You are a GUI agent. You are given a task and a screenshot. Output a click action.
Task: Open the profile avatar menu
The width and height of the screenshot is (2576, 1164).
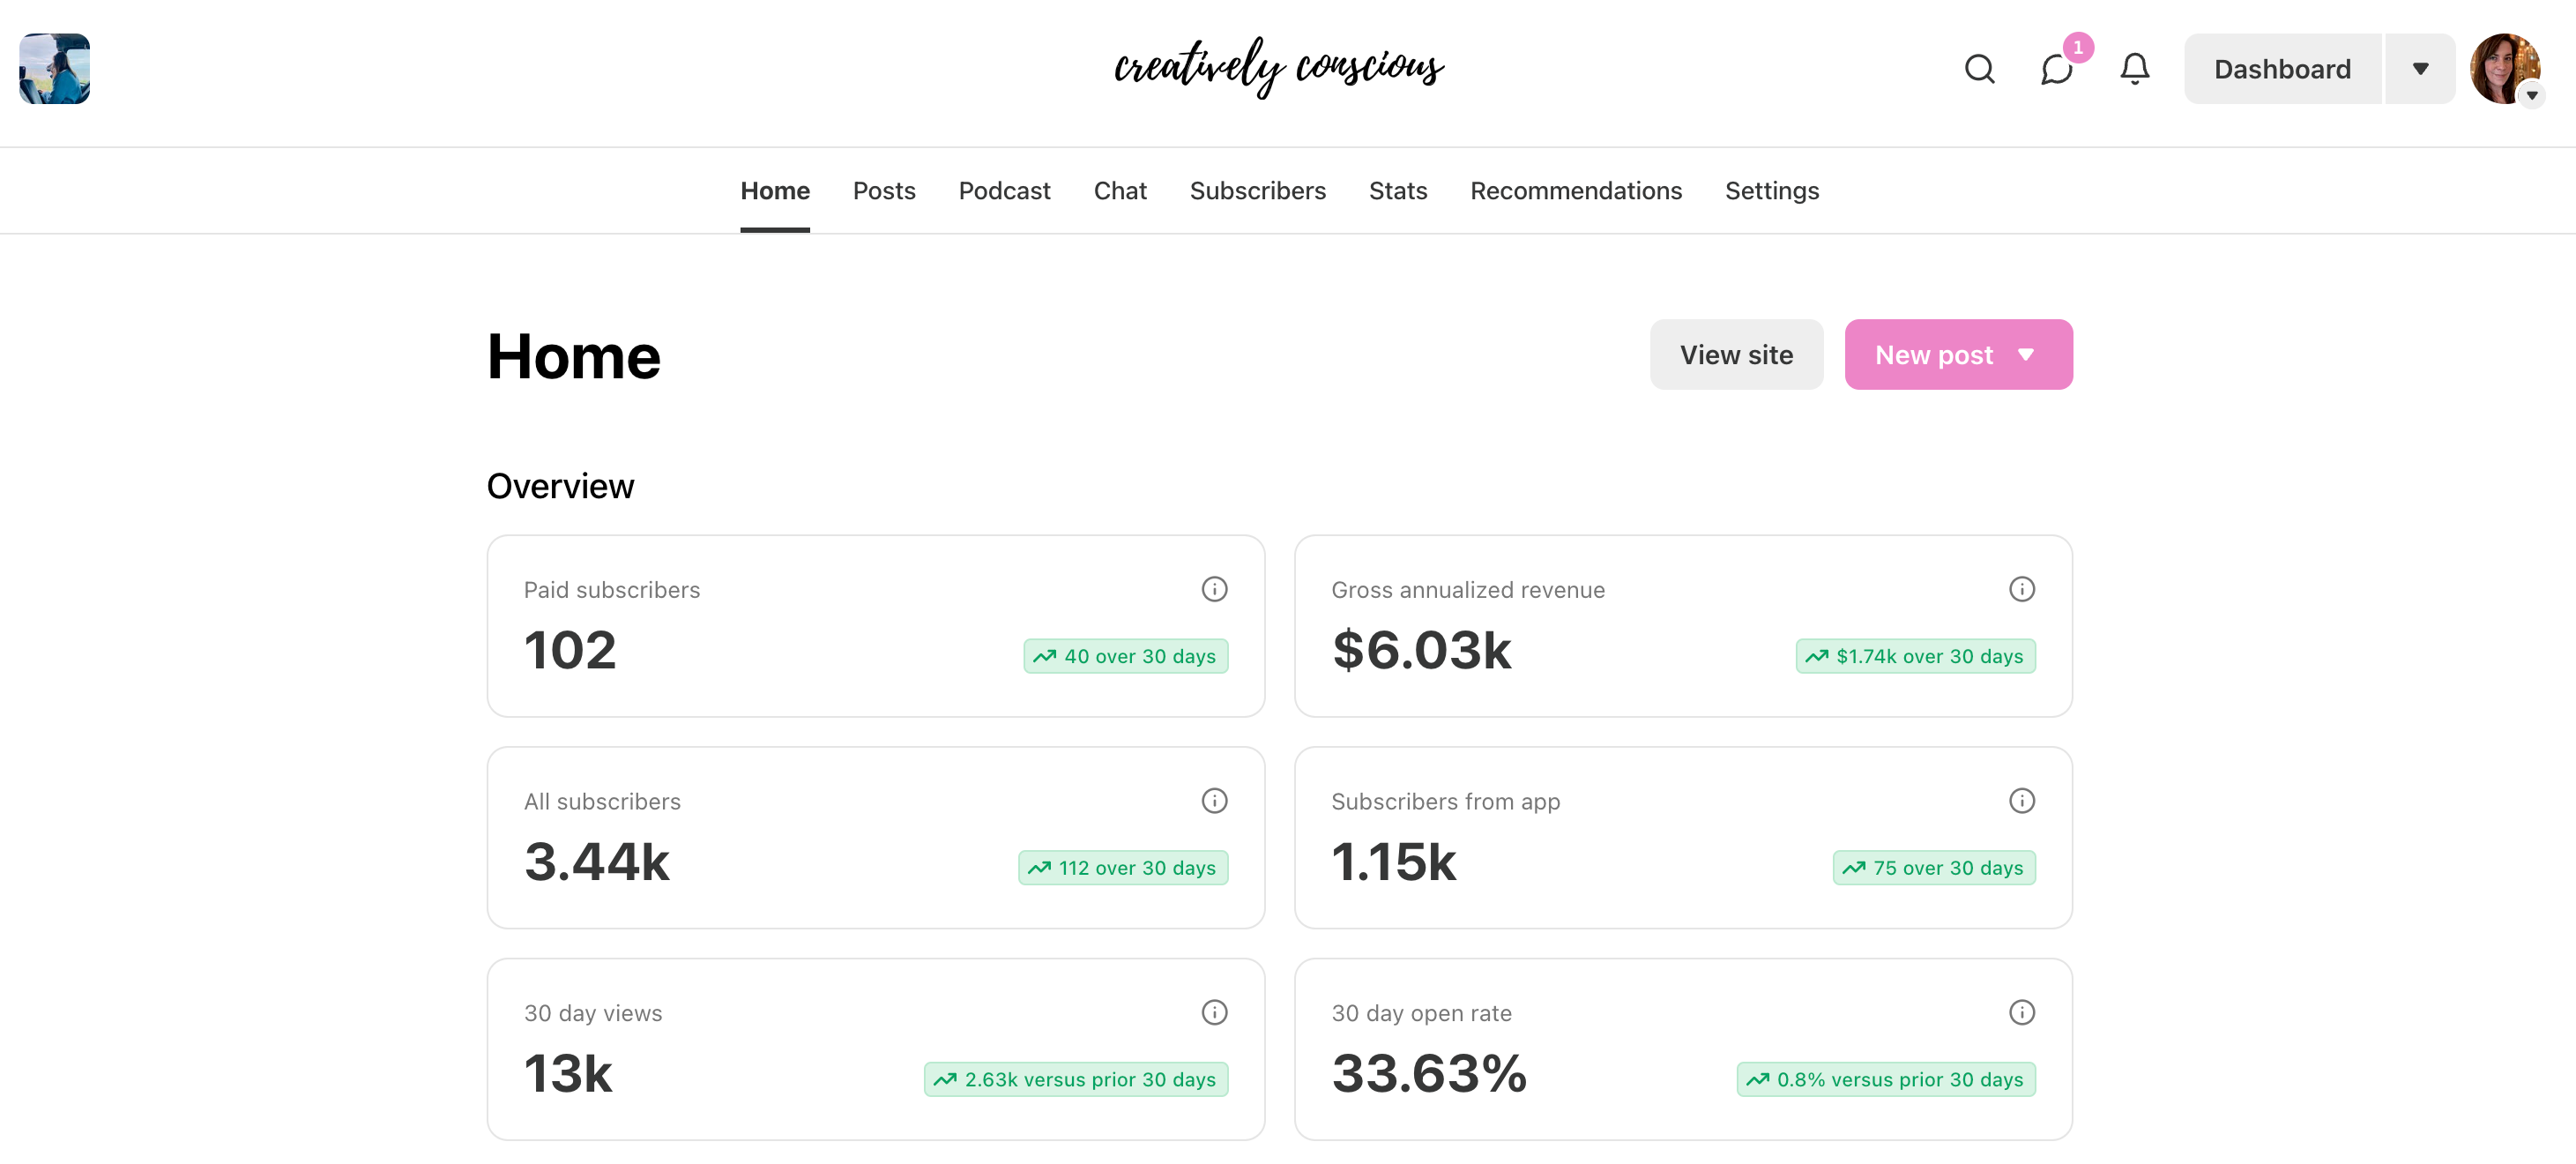click(2505, 69)
